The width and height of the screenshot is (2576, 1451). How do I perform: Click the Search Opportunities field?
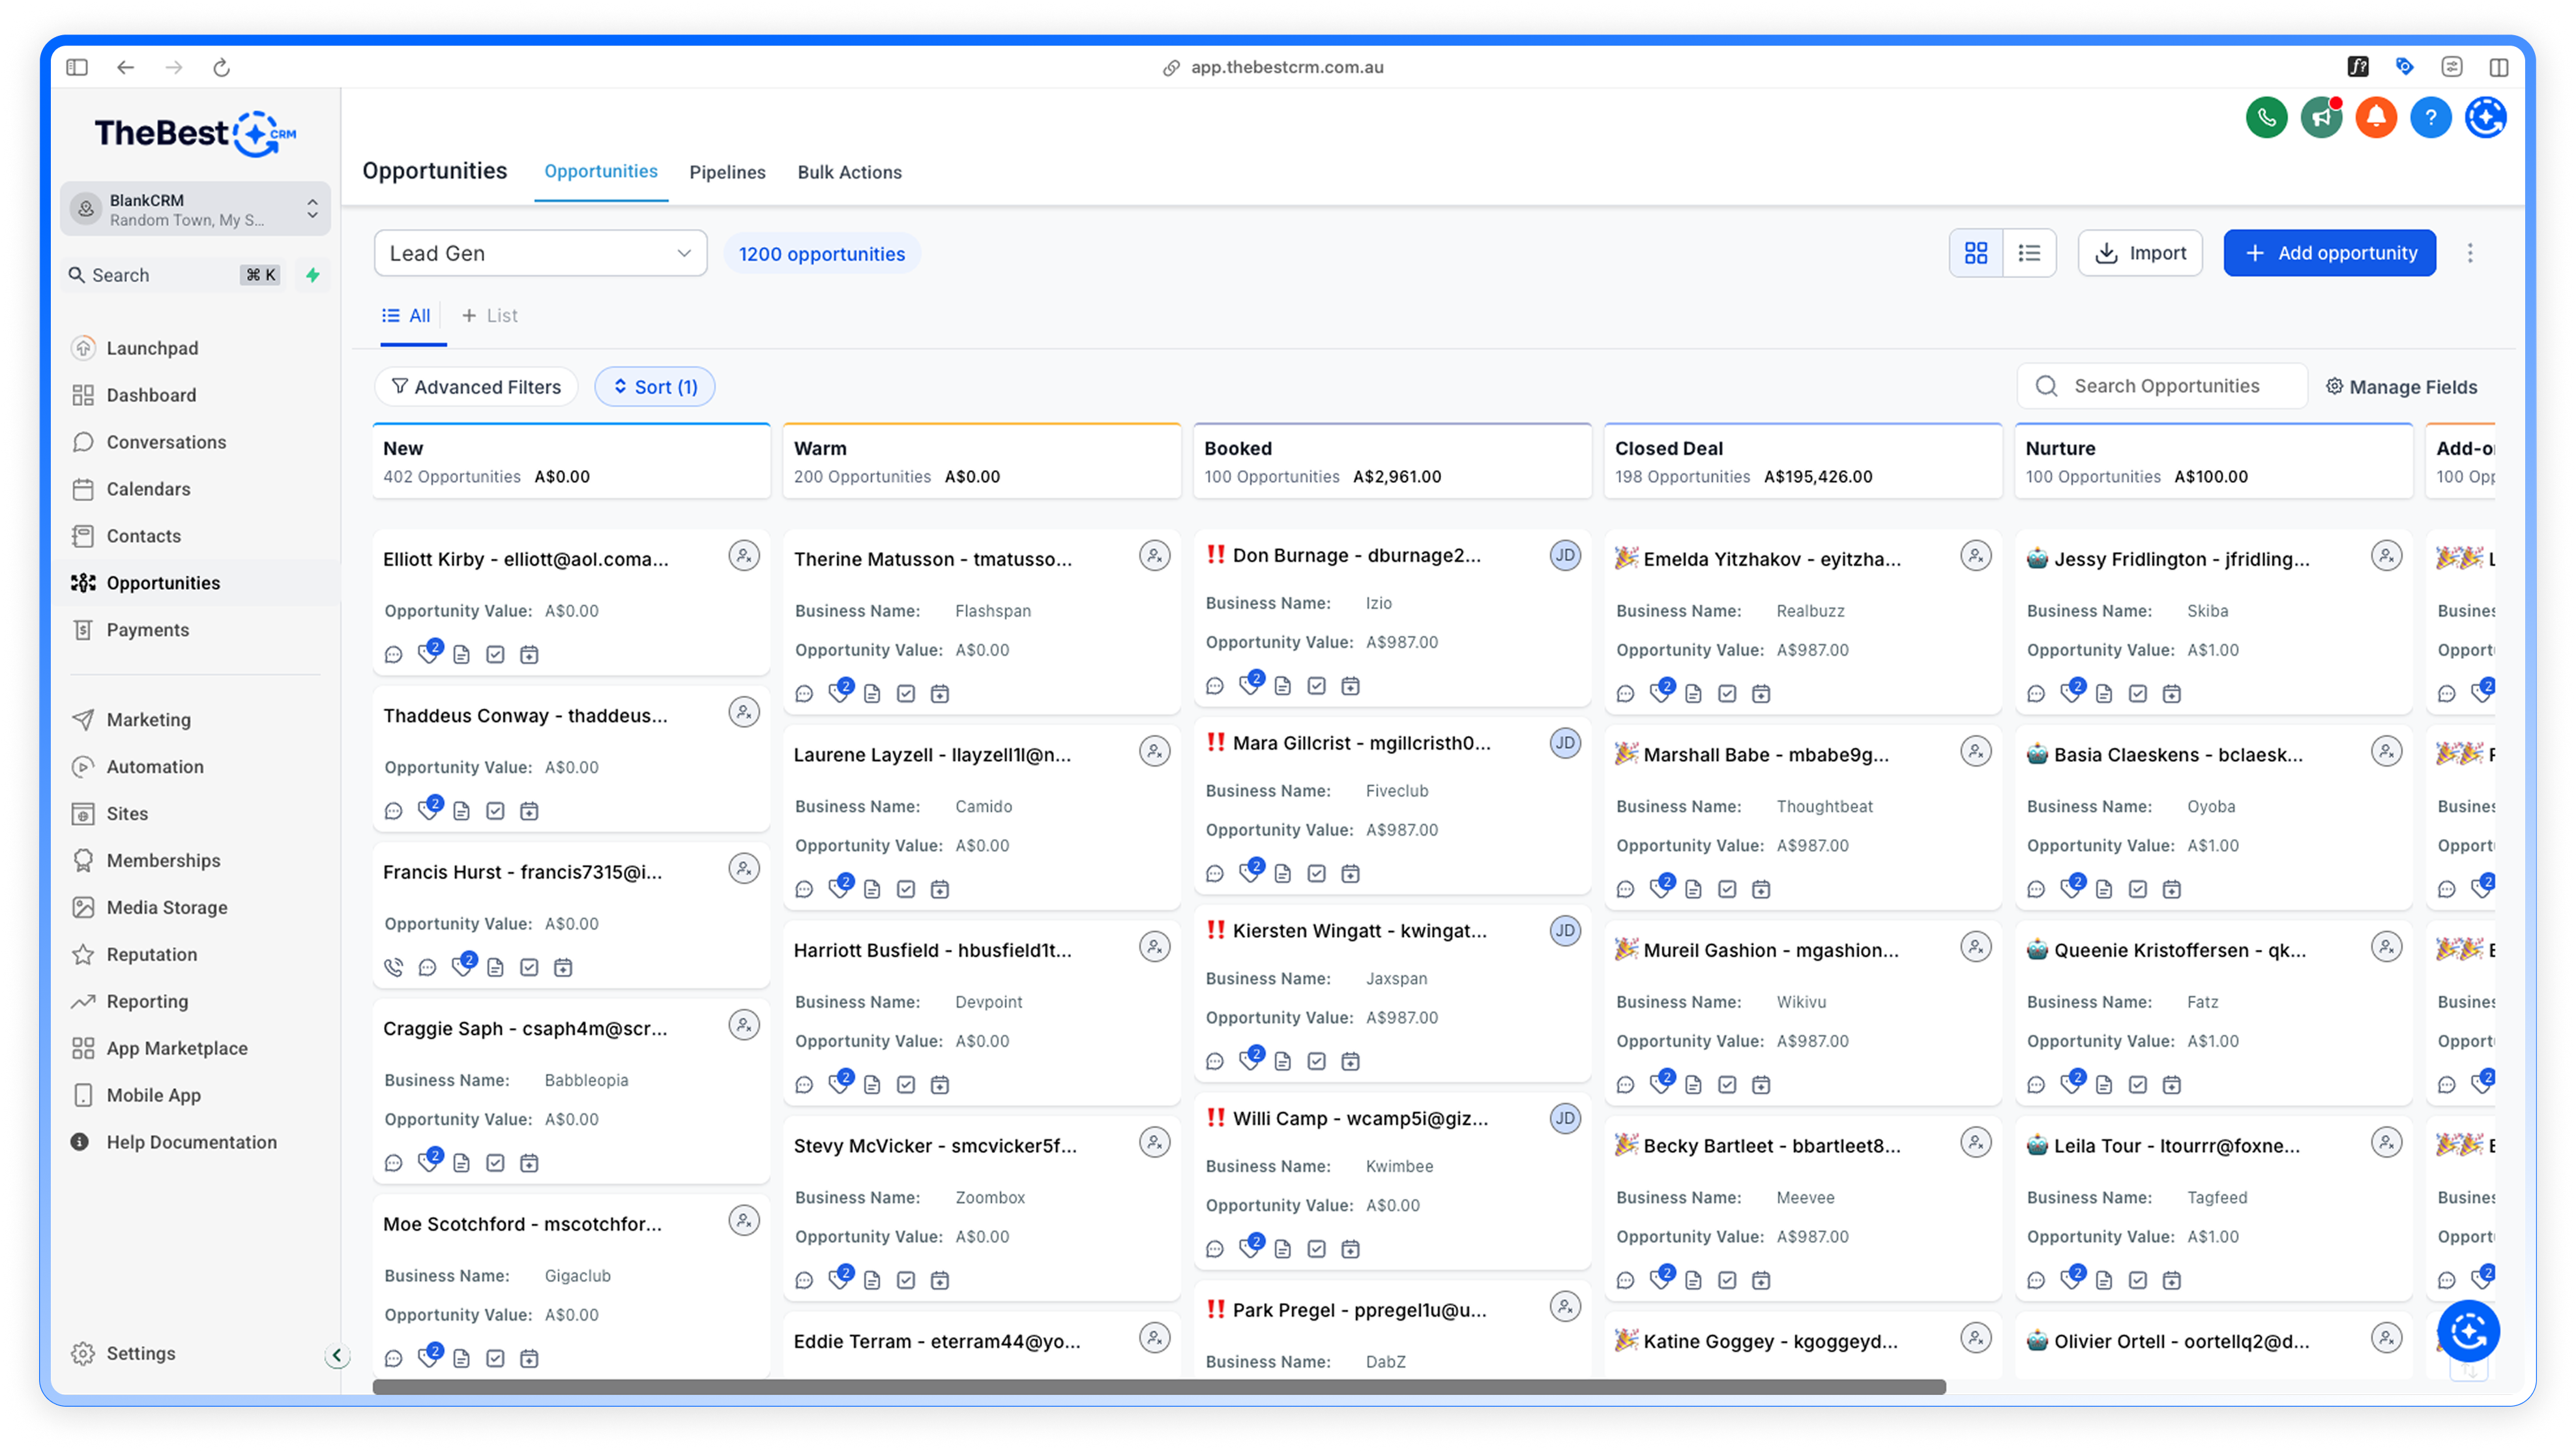(x=2165, y=386)
